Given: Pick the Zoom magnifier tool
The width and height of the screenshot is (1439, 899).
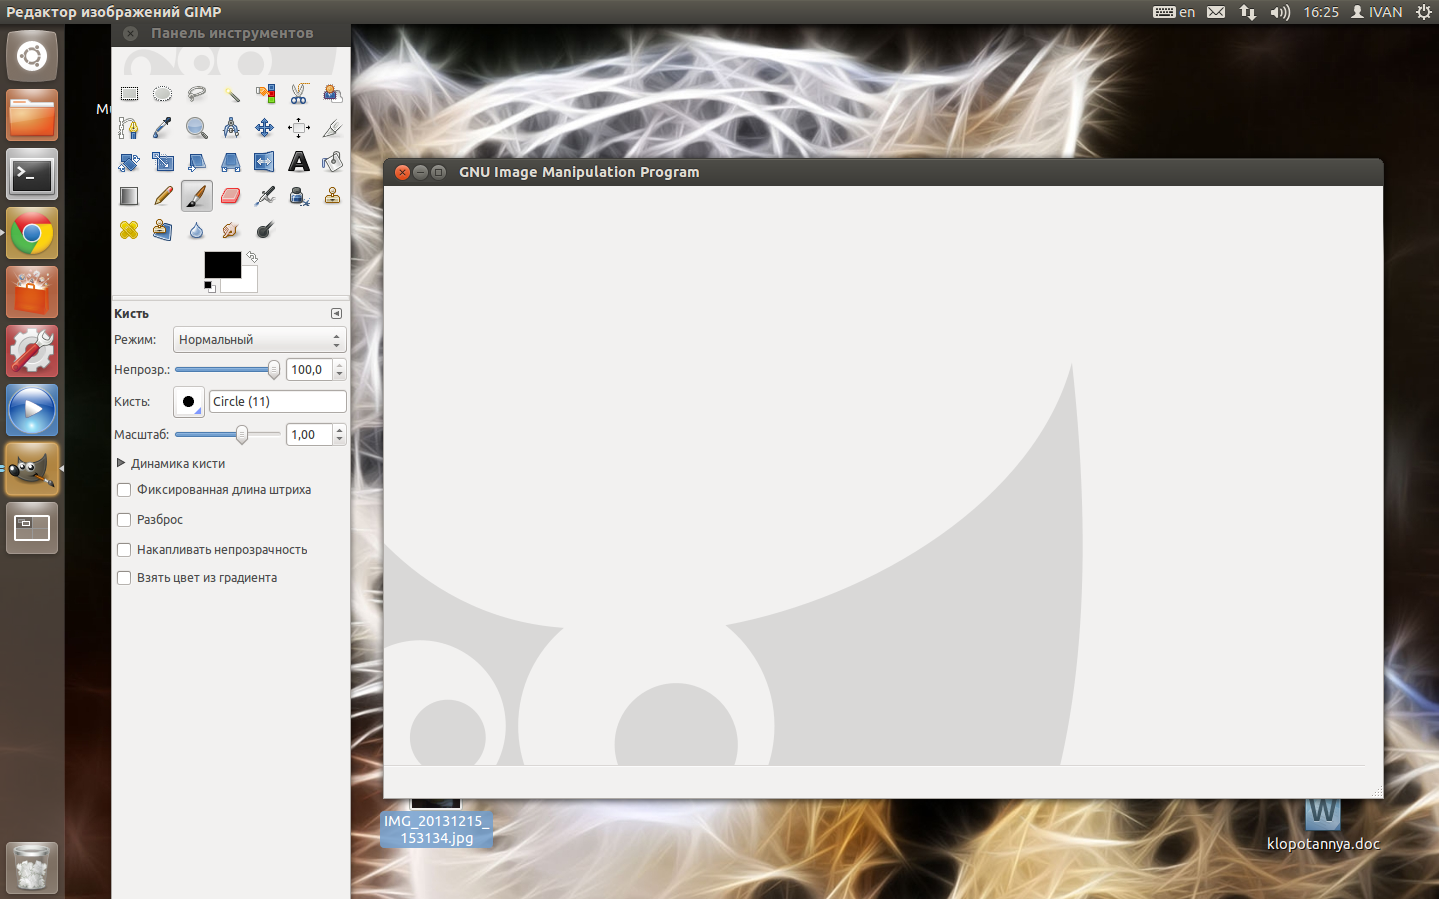Looking at the screenshot, I should point(197,128).
